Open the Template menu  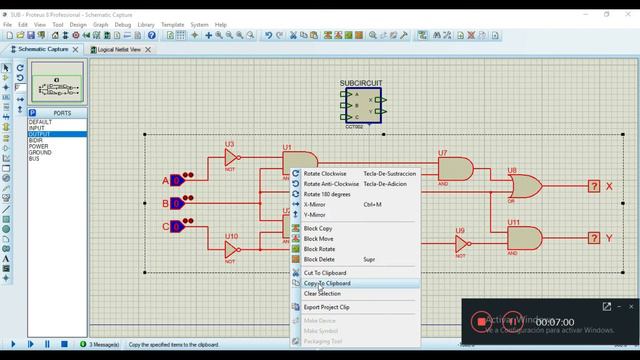coord(173,25)
